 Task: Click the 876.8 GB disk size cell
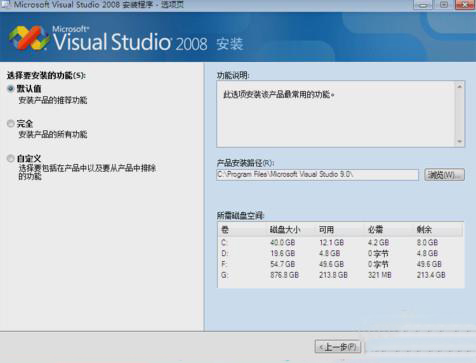(x=284, y=275)
